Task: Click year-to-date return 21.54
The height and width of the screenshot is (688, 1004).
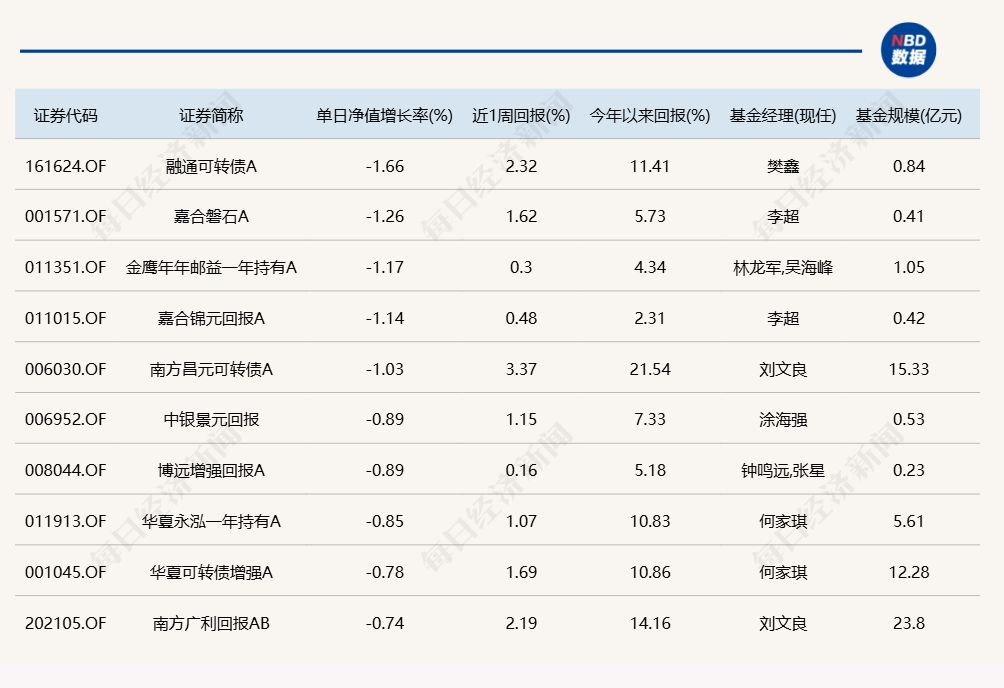Action: pyautogui.click(x=649, y=369)
